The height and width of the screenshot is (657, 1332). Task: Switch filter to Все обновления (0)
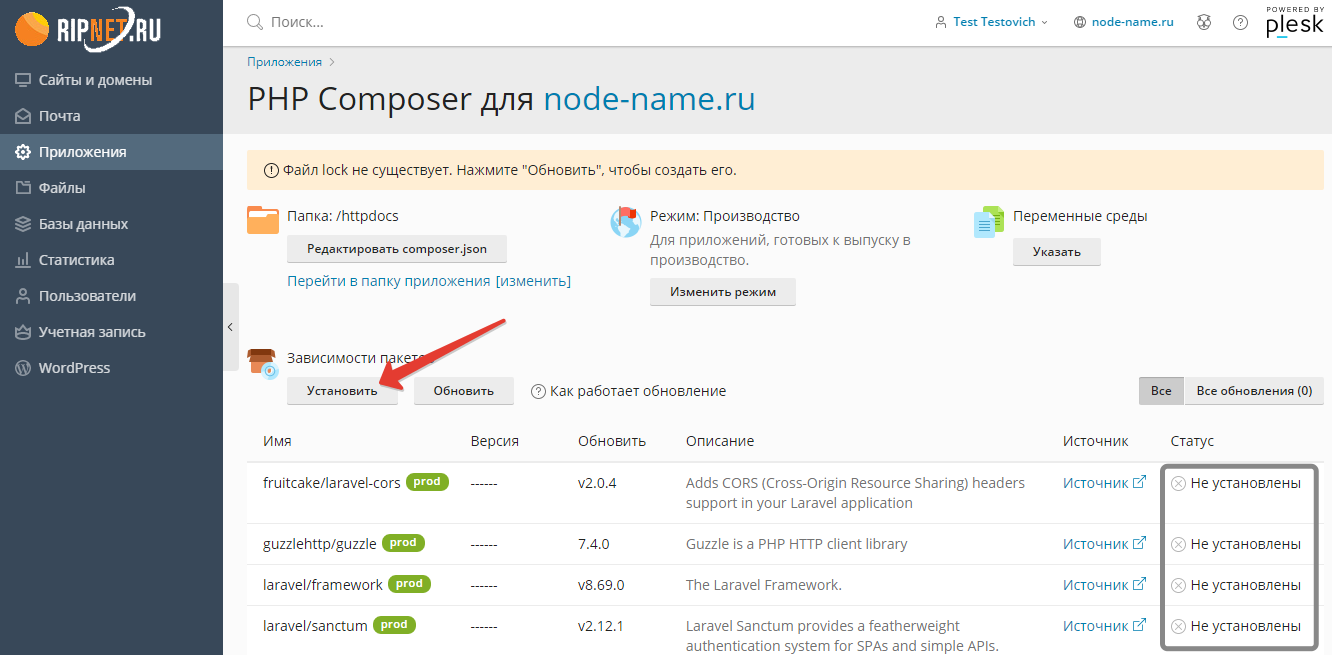(1254, 391)
